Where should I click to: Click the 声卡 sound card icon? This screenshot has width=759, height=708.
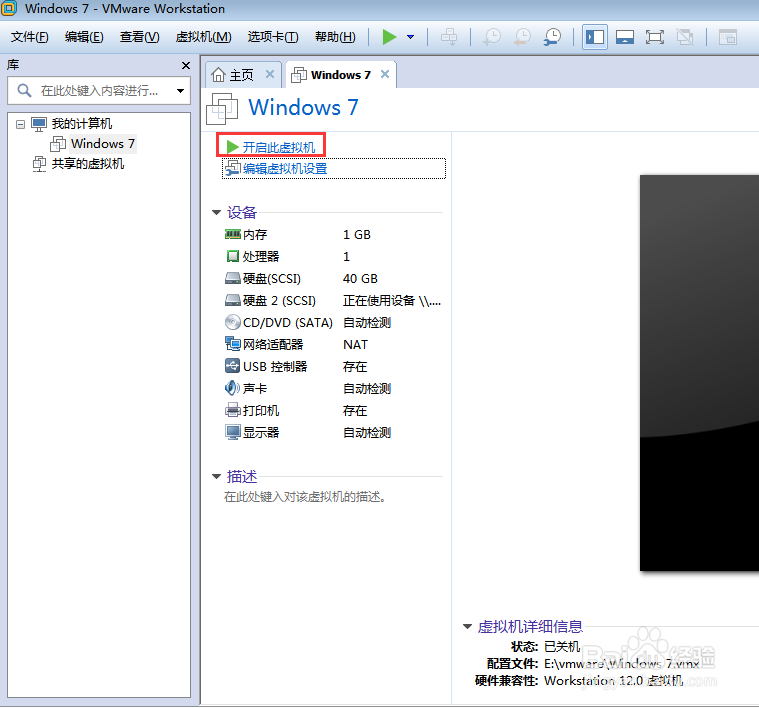click(232, 388)
